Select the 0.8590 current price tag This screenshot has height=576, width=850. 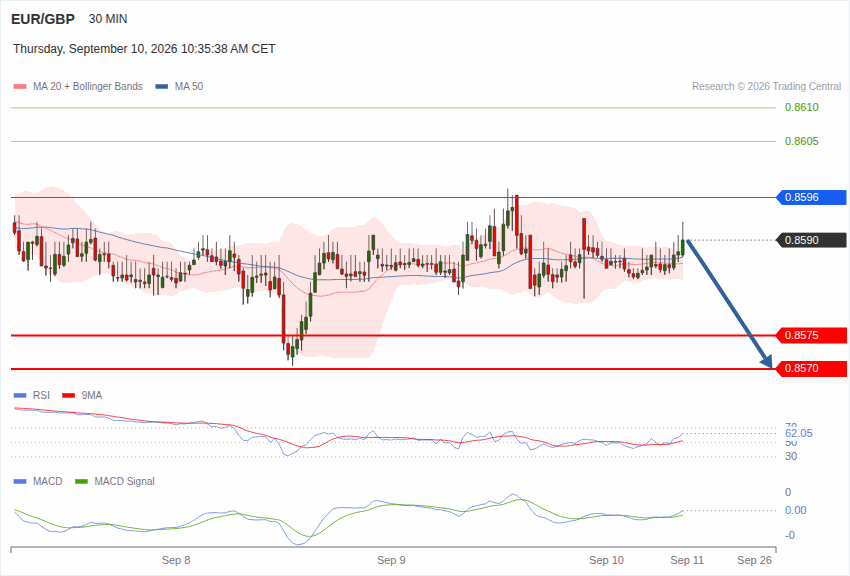(x=812, y=240)
